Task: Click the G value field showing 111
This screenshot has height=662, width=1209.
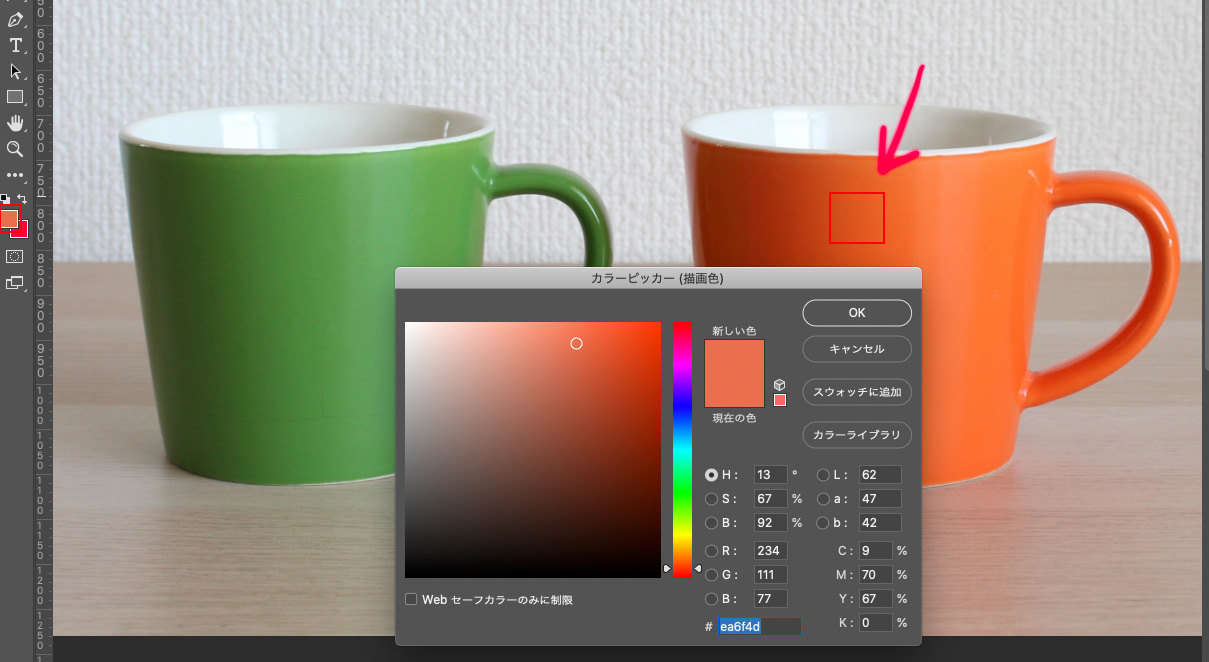Action: coord(770,575)
